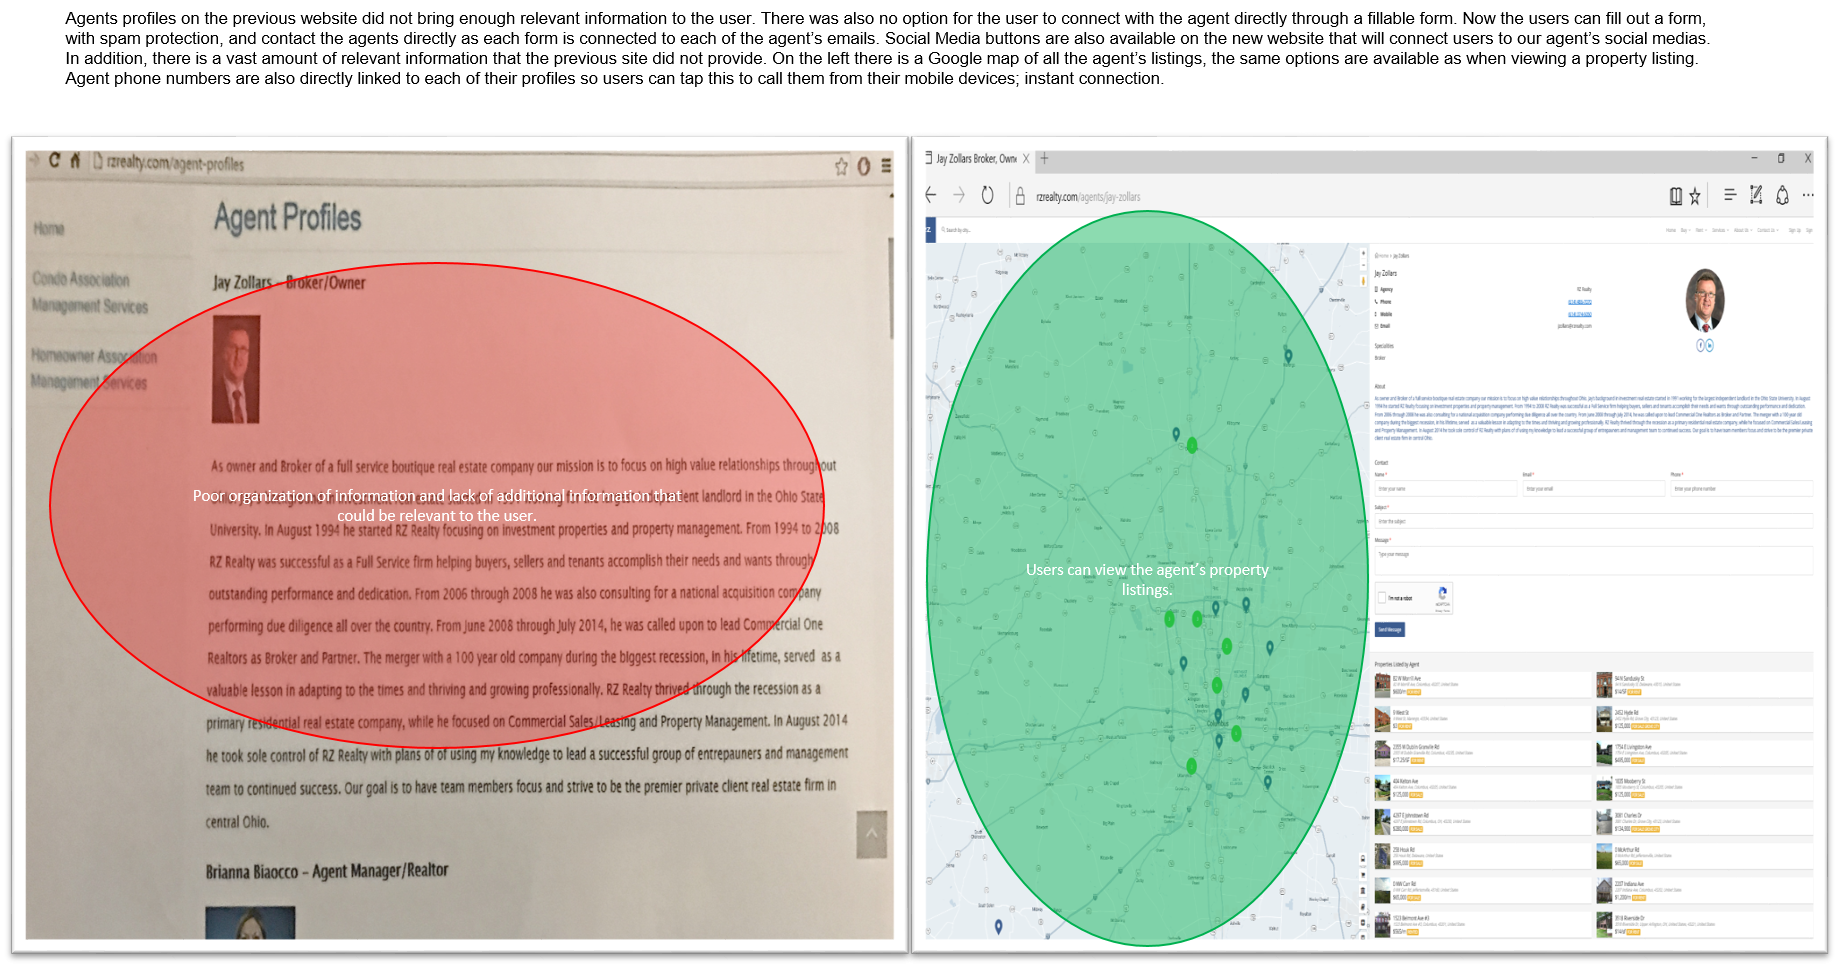Expand the About Us menu in site navigation
1839x968 pixels.
[1742, 230]
